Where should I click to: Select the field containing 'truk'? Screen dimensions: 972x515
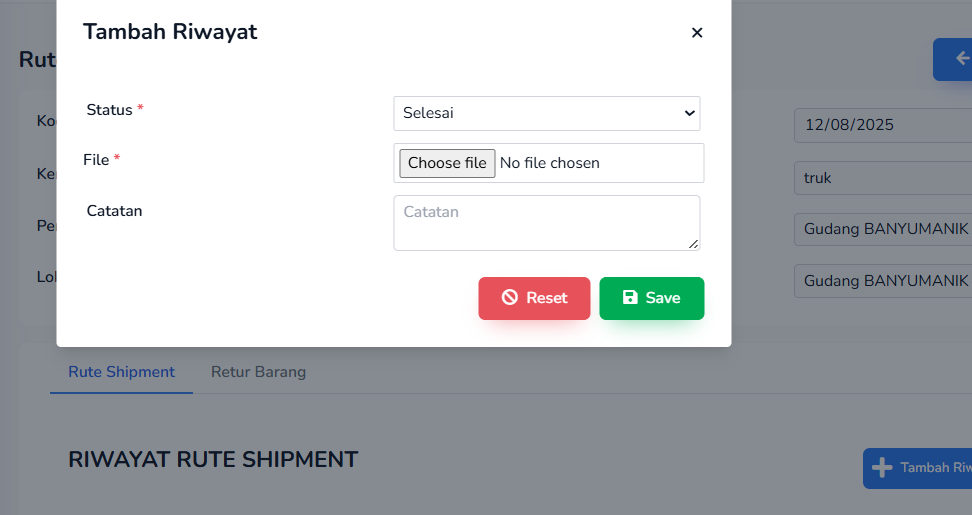click(x=882, y=178)
